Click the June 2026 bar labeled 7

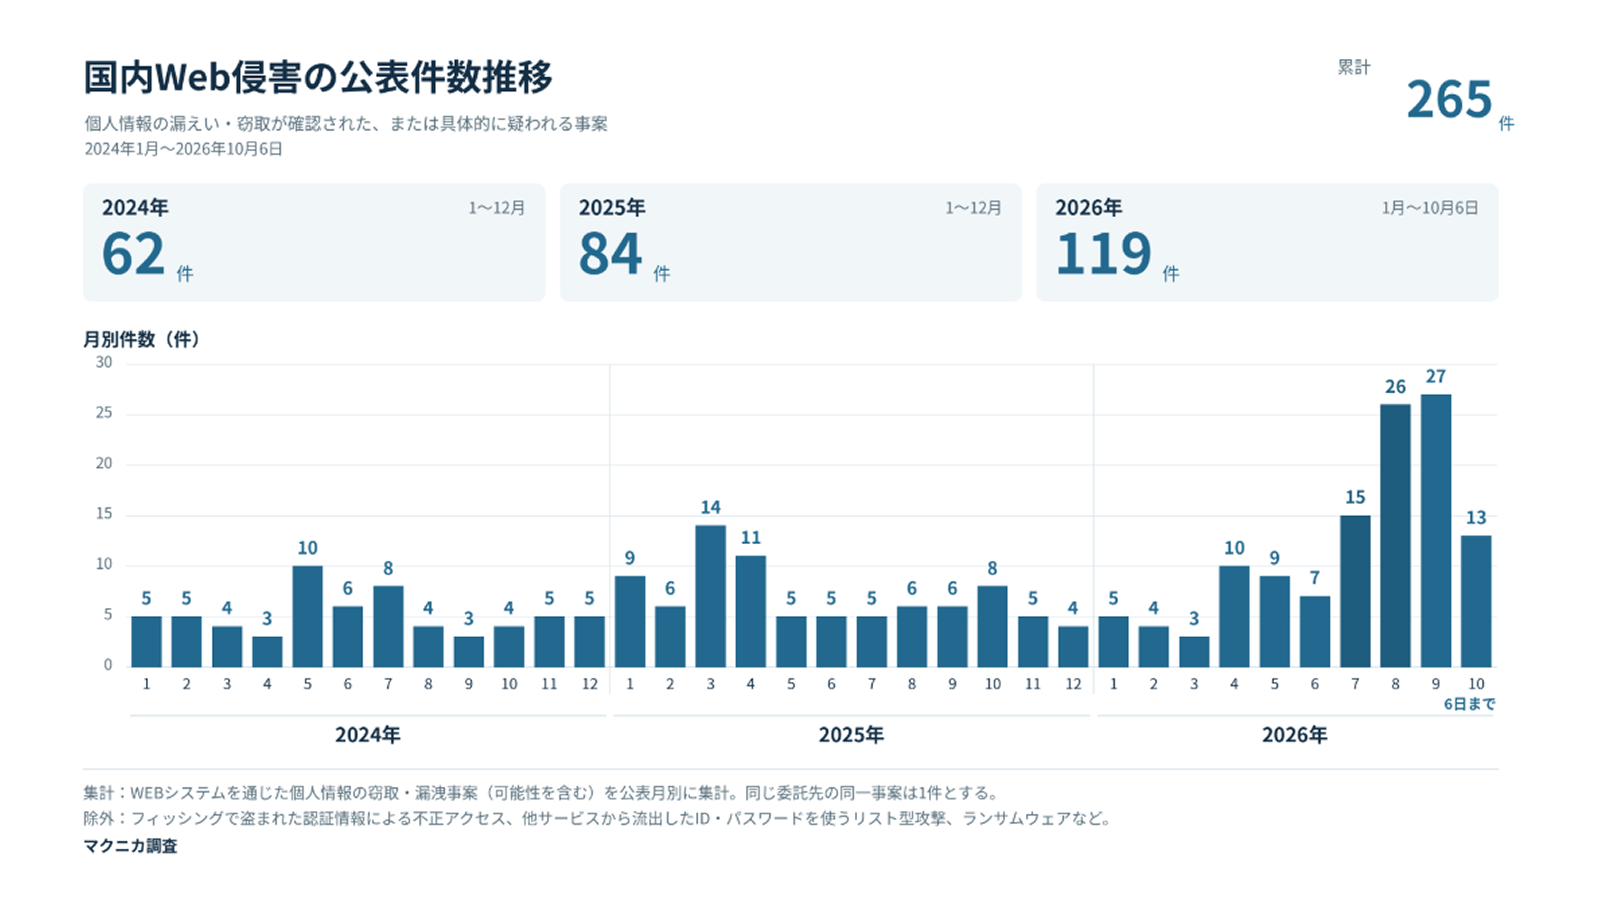(1315, 632)
